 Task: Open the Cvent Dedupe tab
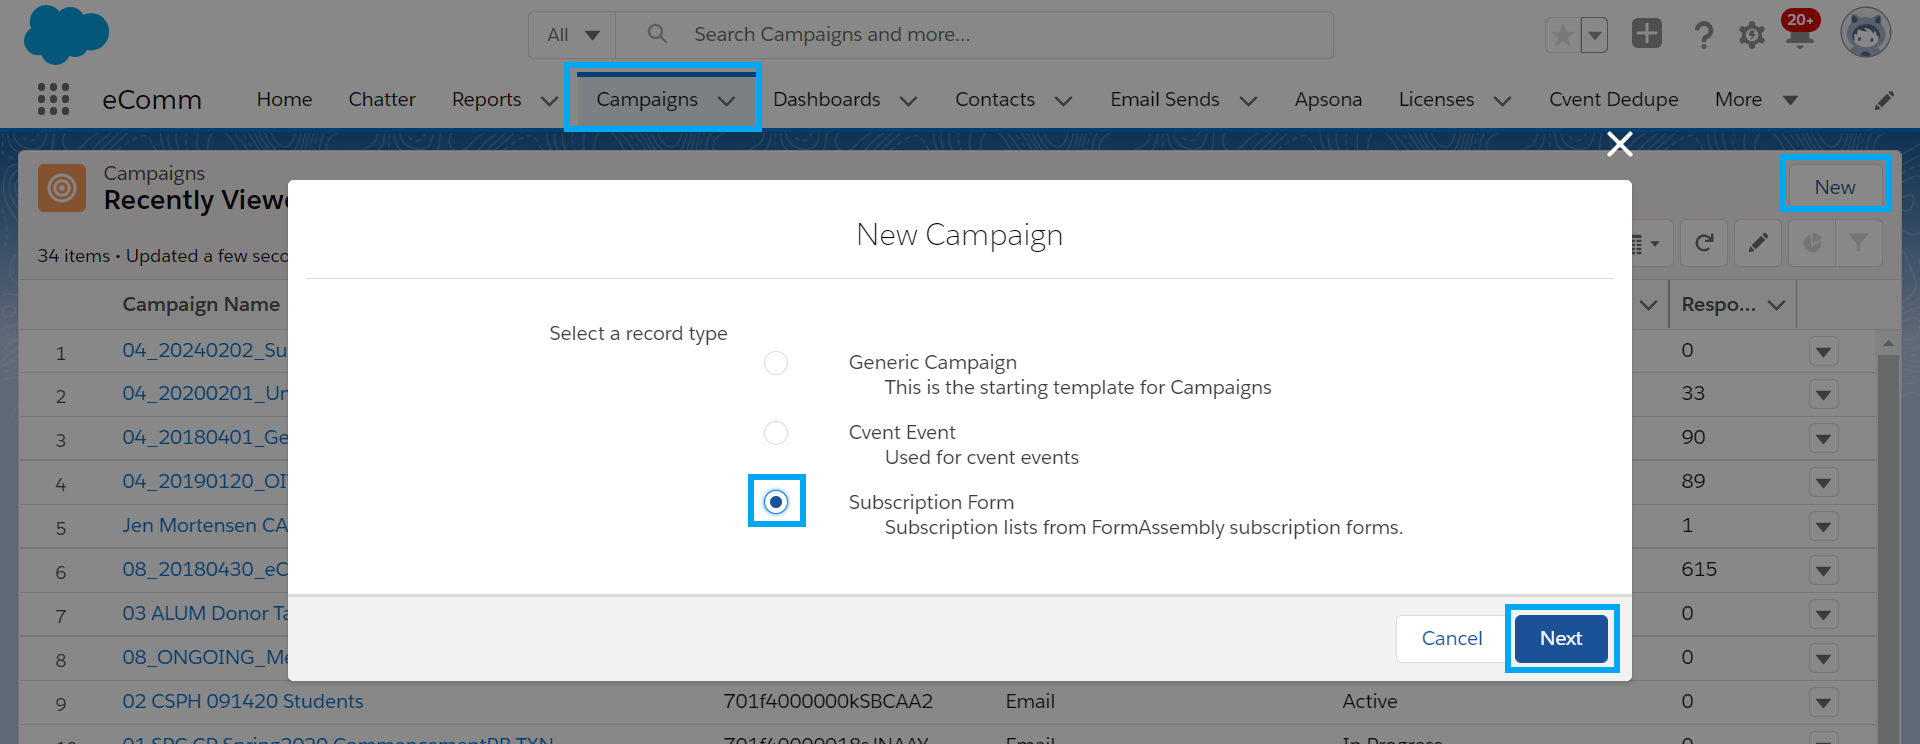coord(1614,99)
